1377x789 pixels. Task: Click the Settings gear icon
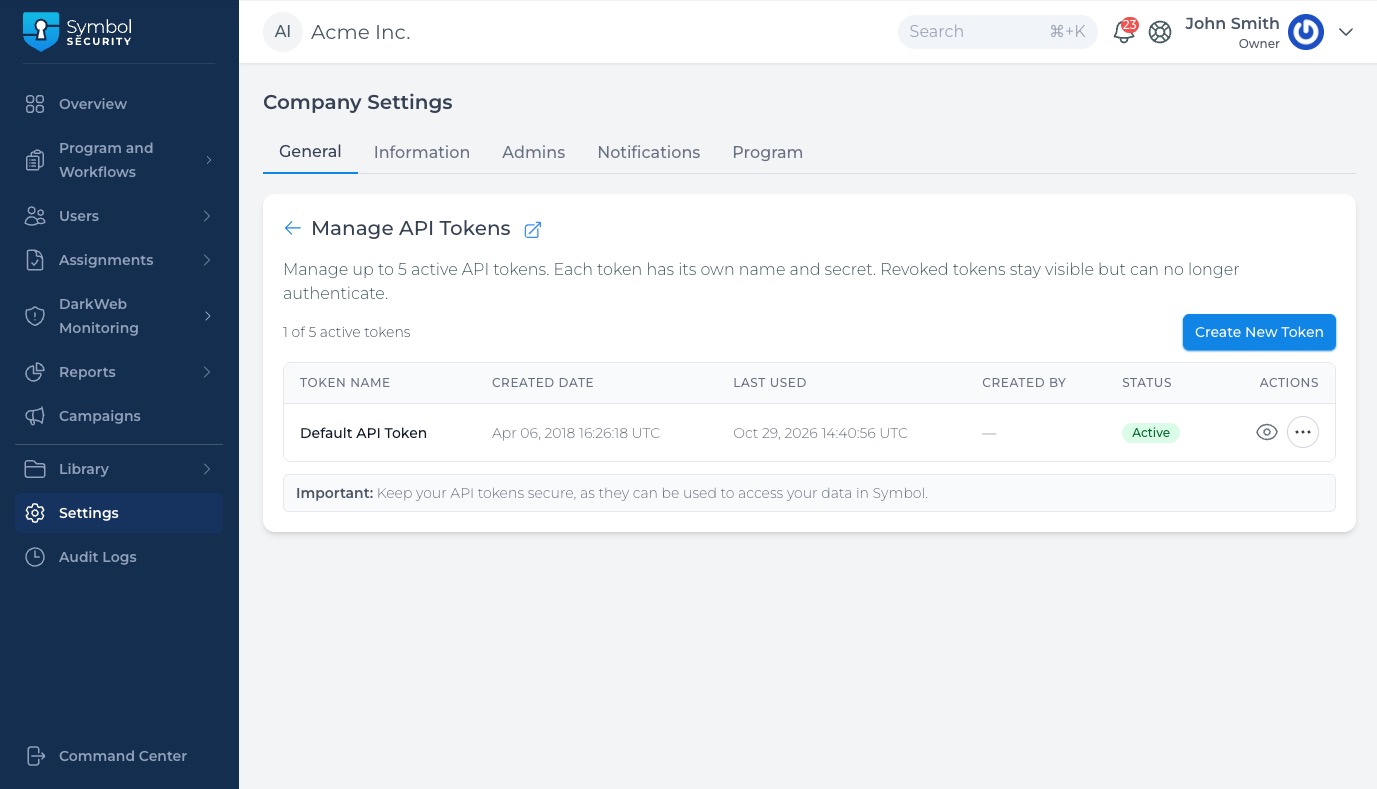(x=35, y=513)
